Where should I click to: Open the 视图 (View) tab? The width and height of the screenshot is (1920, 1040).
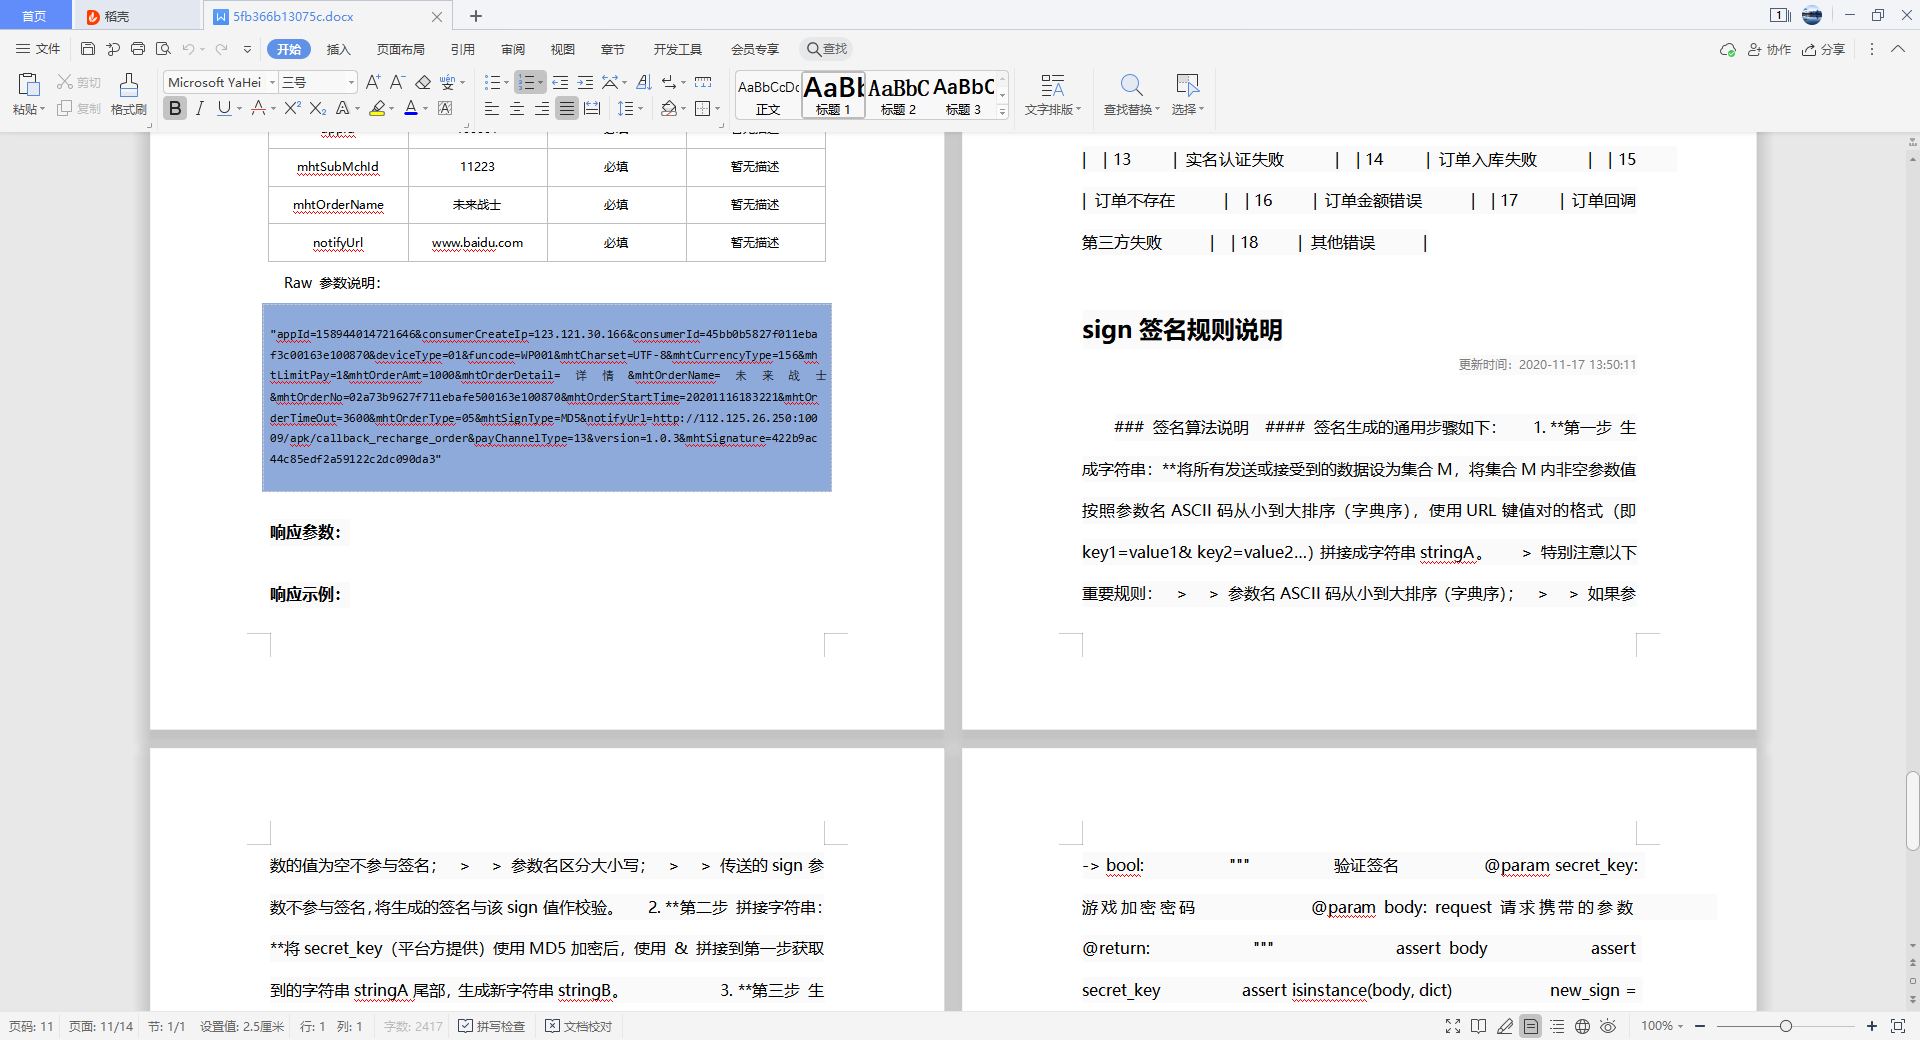[x=563, y=49]
